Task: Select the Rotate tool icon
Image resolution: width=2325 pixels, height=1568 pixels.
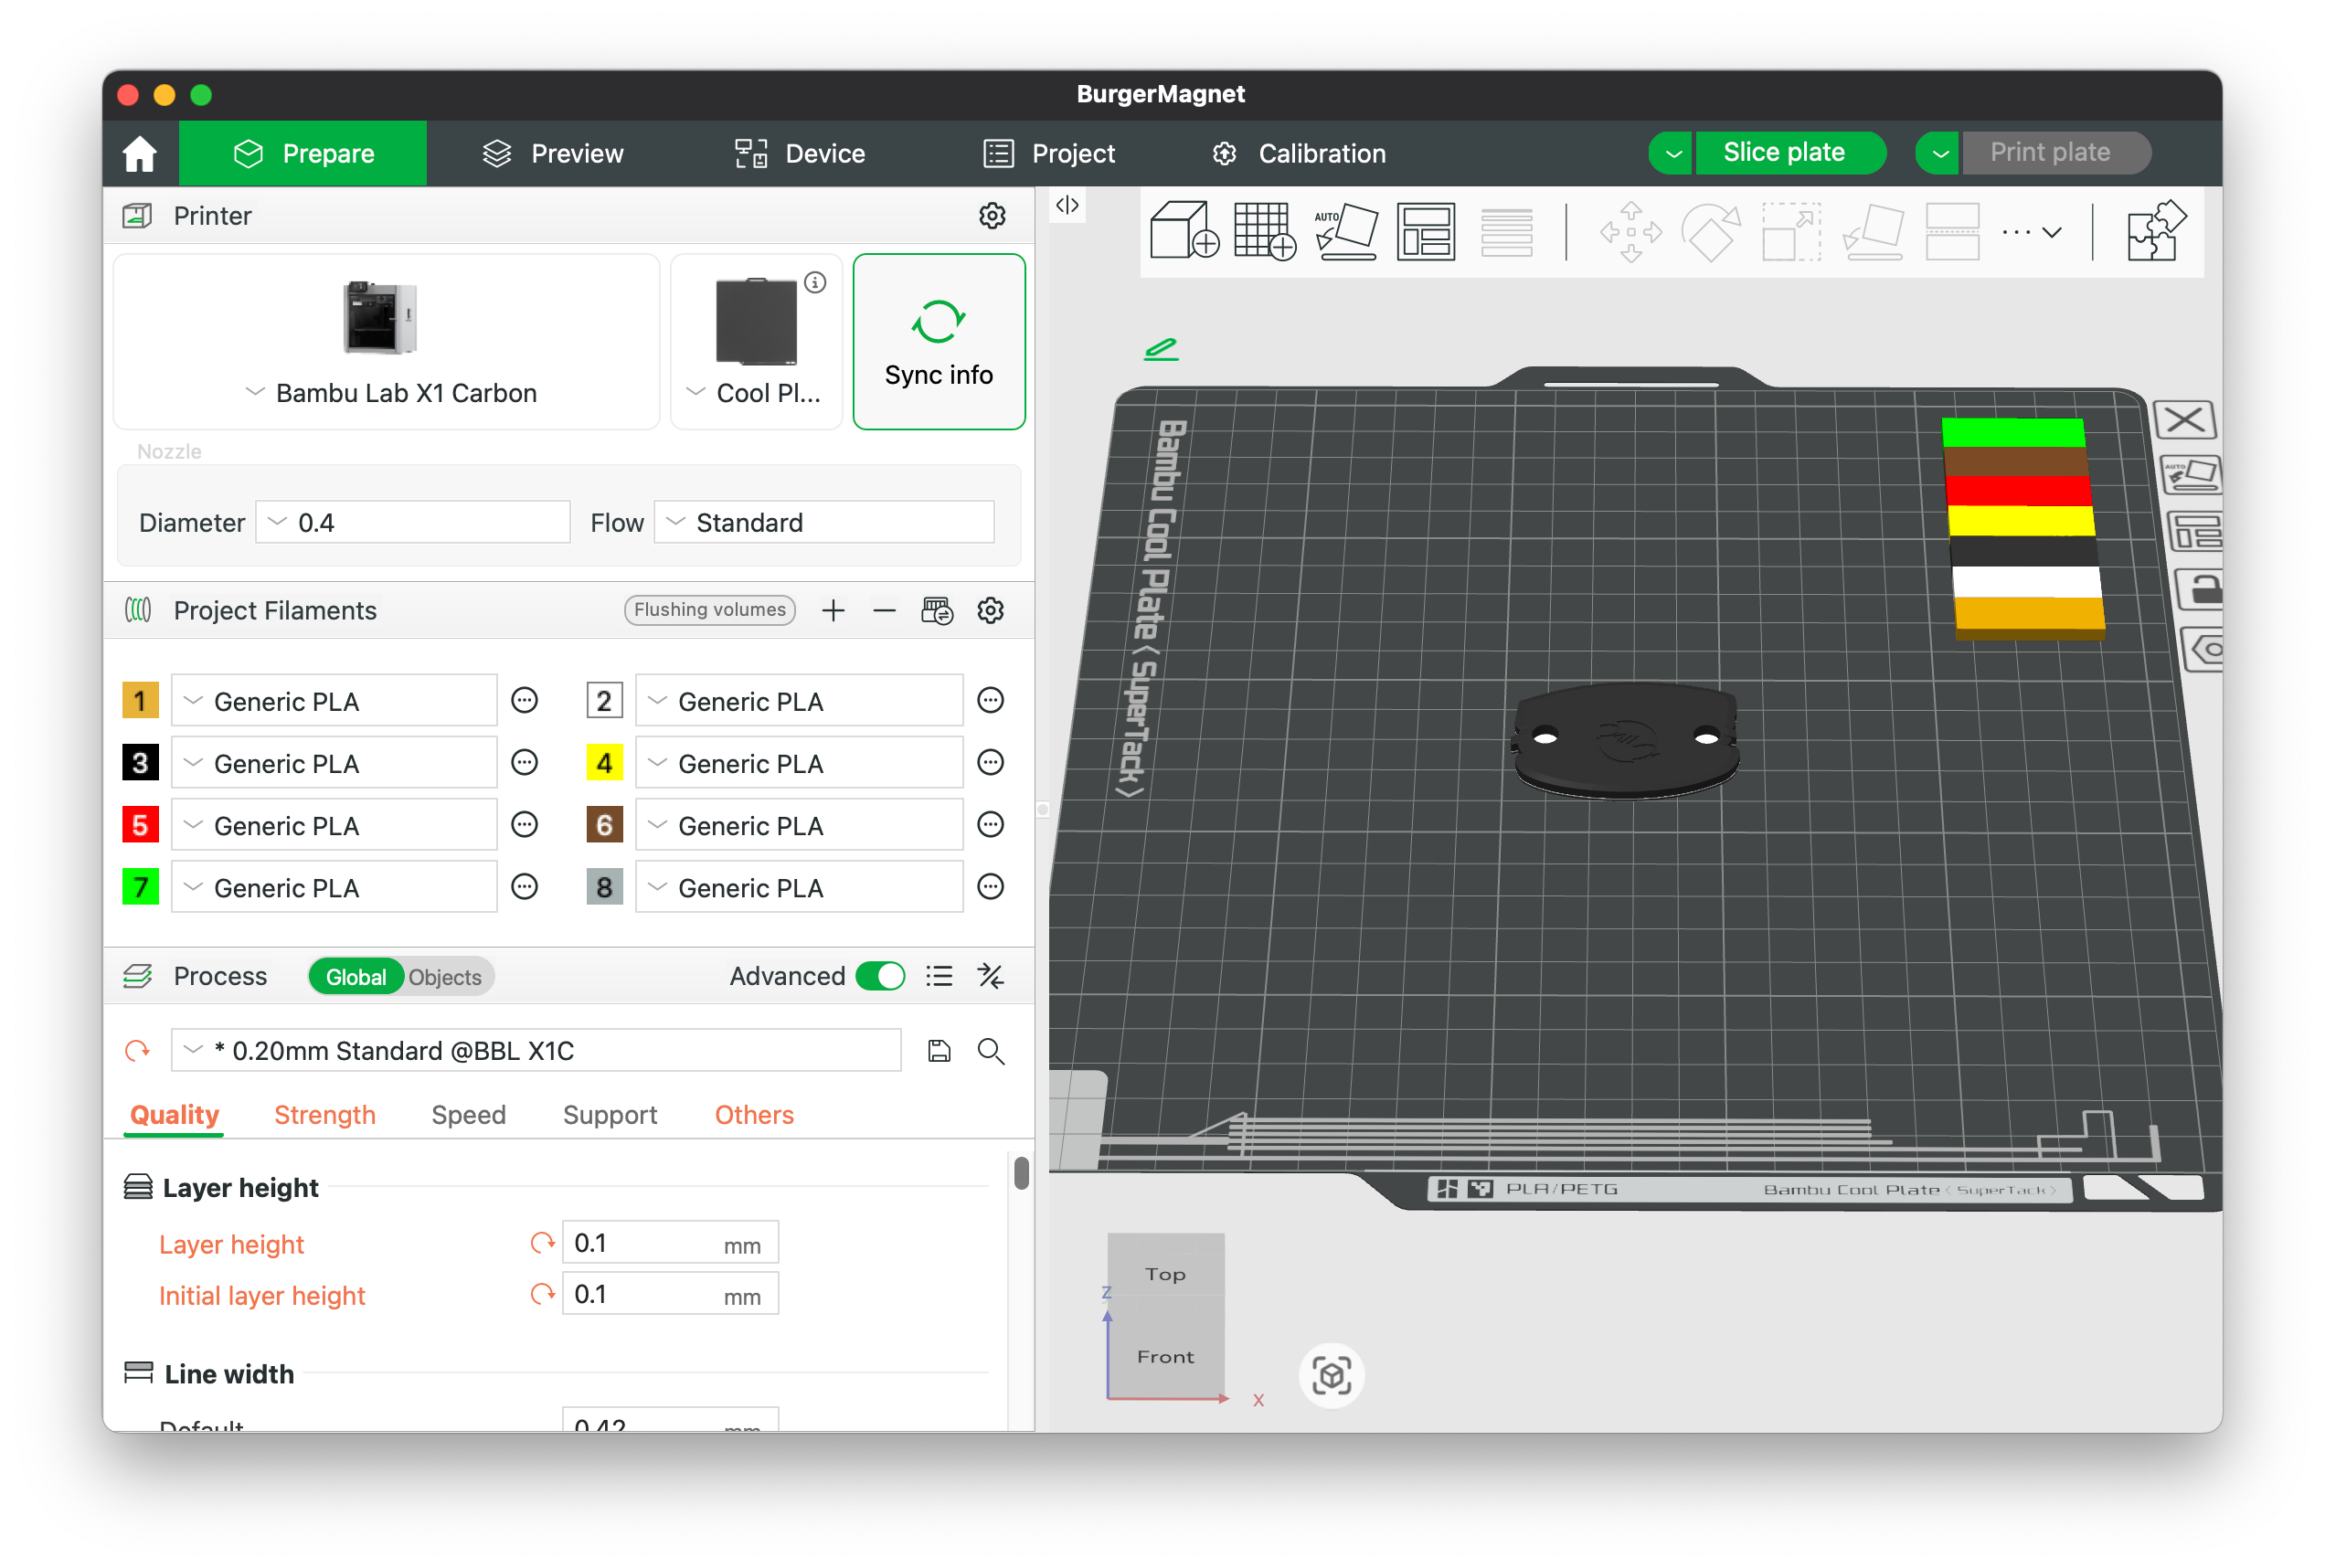Action: [x=1710, y=231]
